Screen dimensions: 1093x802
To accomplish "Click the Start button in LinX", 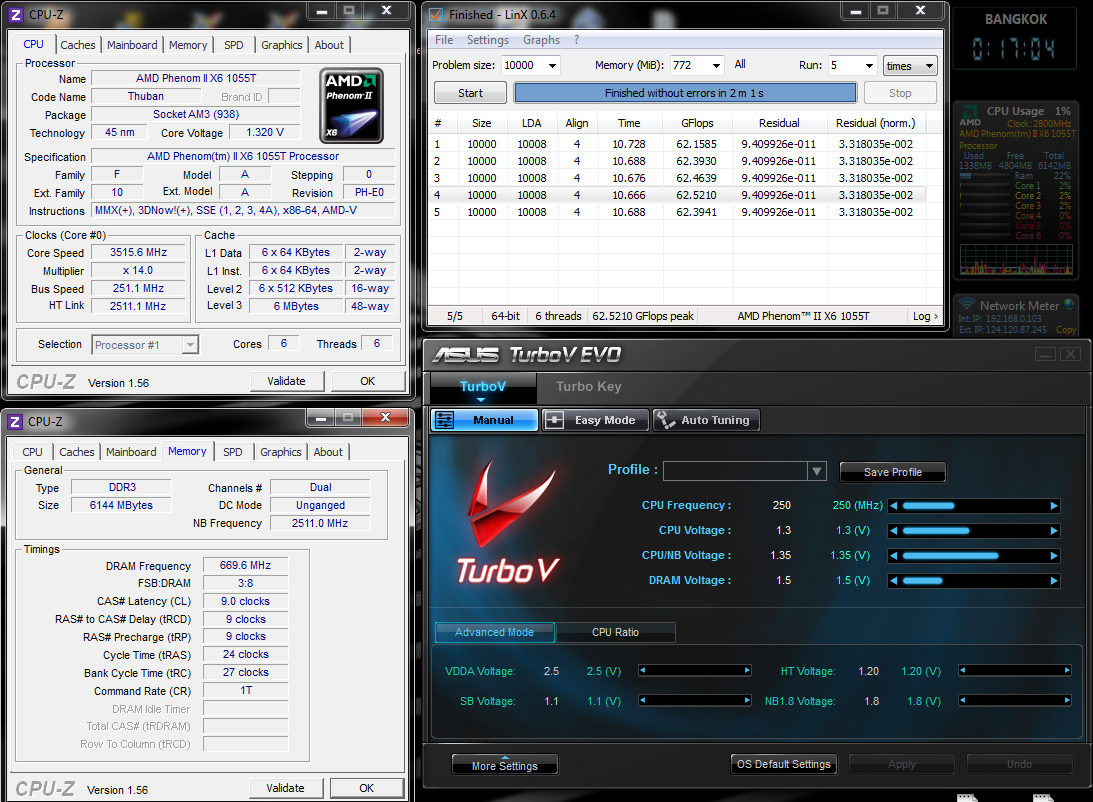I will pyautogui.click(x=470, y=93).
